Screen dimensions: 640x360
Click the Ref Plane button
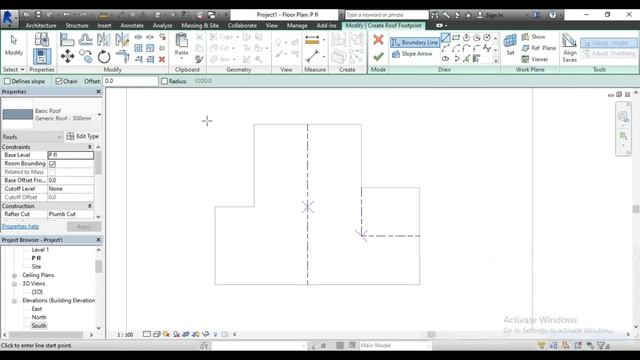pos(538,48)
